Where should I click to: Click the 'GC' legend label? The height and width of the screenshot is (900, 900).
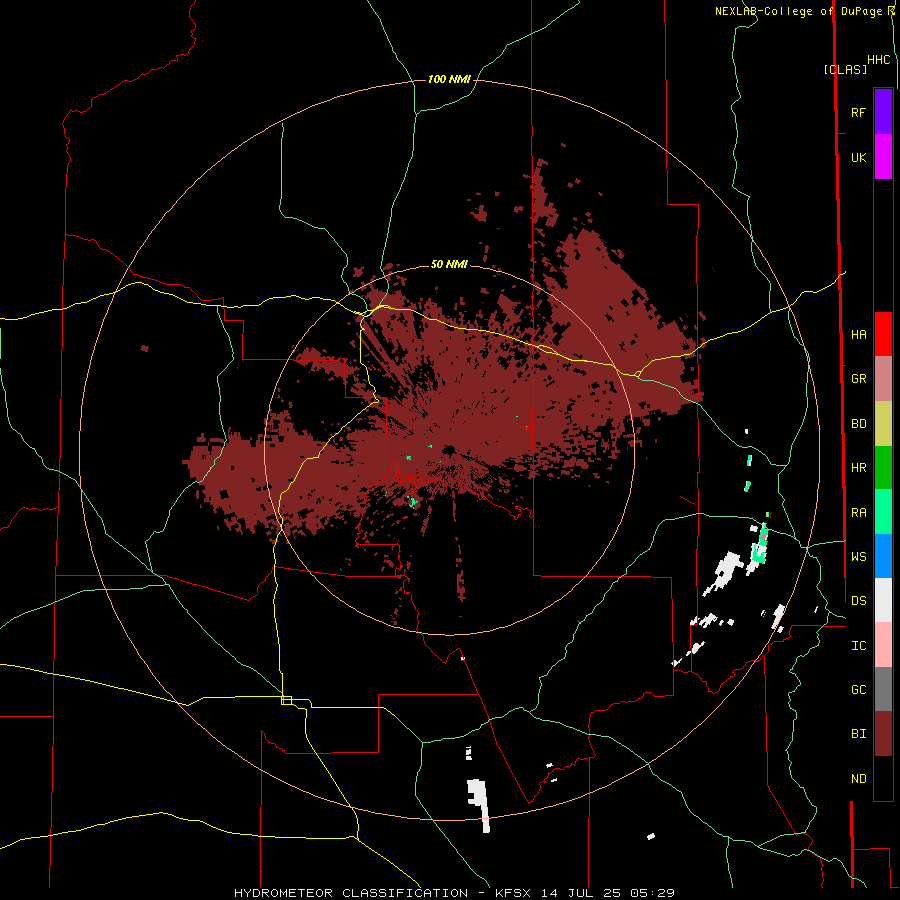[858, 690]
